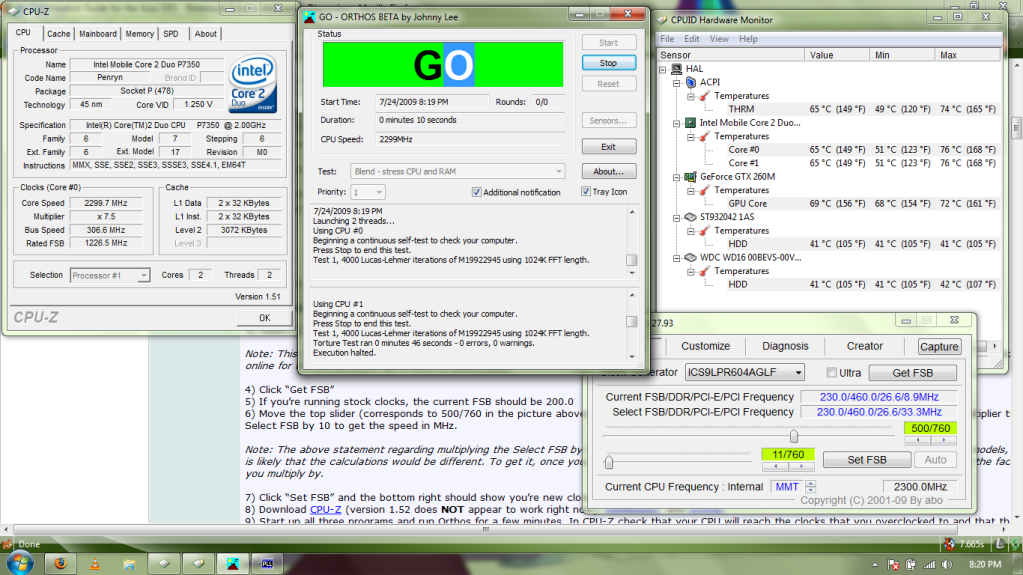Click the ST932042 1AS hard drive icon
This screenshot has height=575, width=1023.
coord(691,217)
